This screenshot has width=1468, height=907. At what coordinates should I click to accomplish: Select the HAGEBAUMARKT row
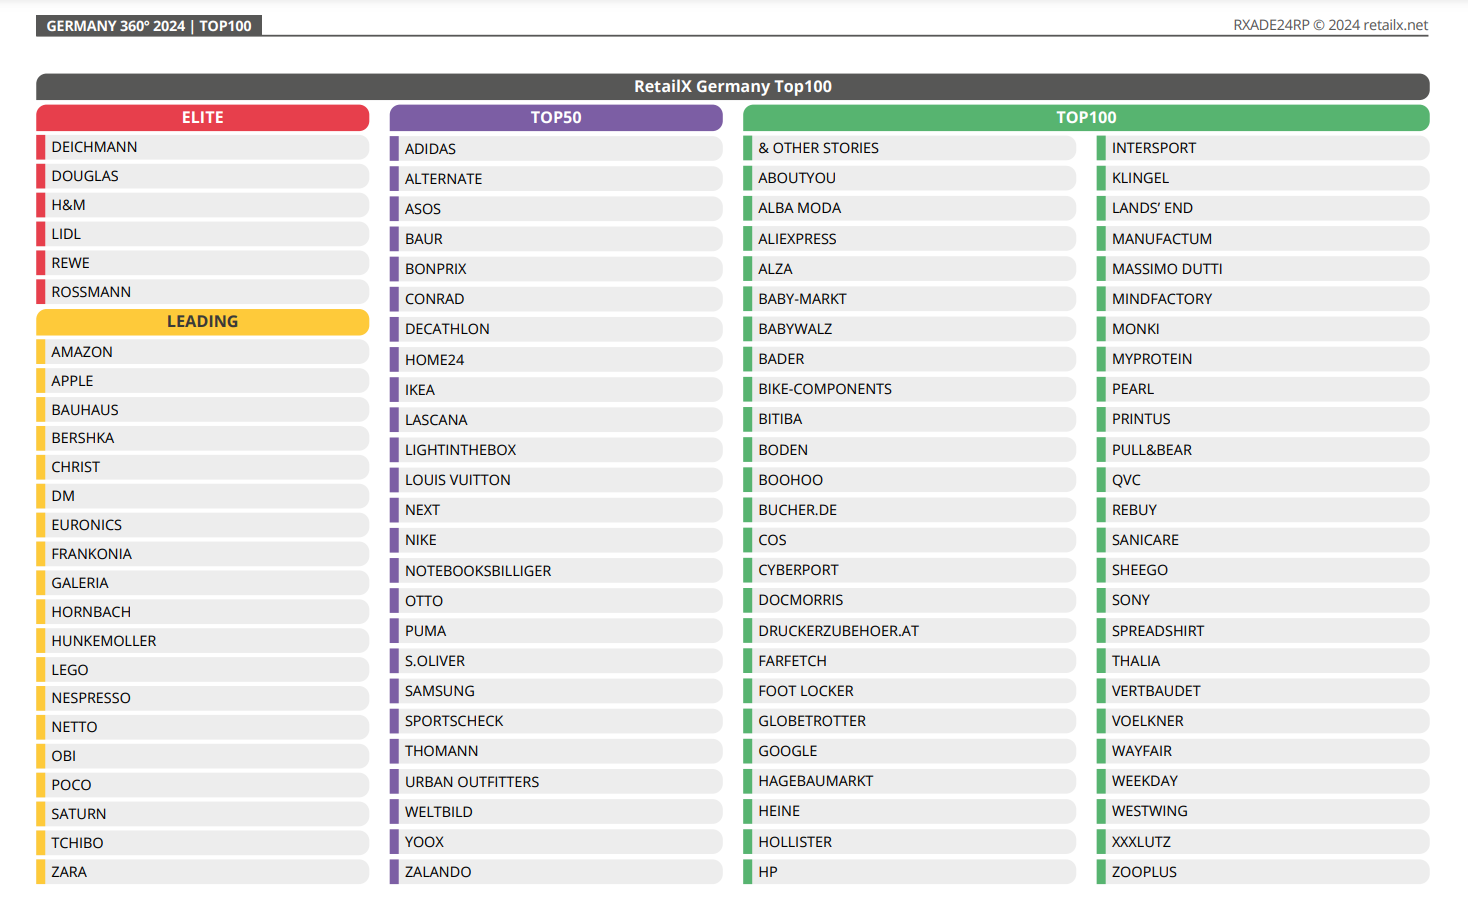click(x=909, y=781)
